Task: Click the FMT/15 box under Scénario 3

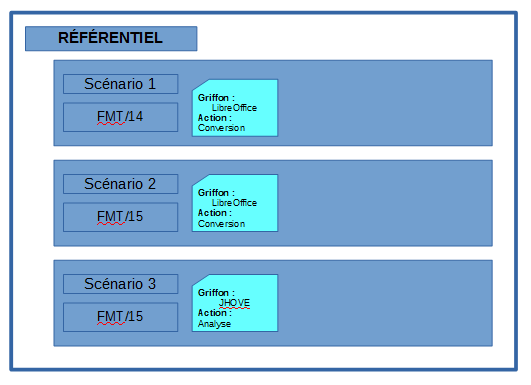Action: coord(120,317)
